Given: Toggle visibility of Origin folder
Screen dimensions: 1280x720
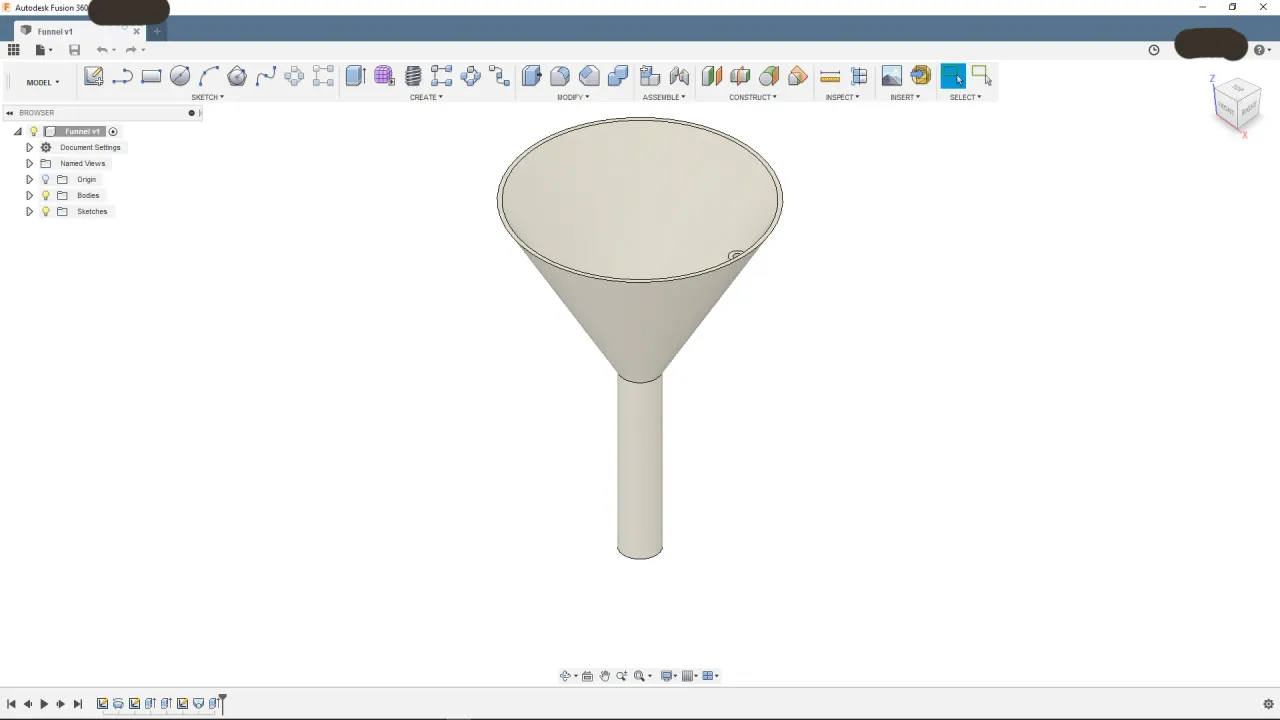Looking at the screenshot, I should click(45, 179).
